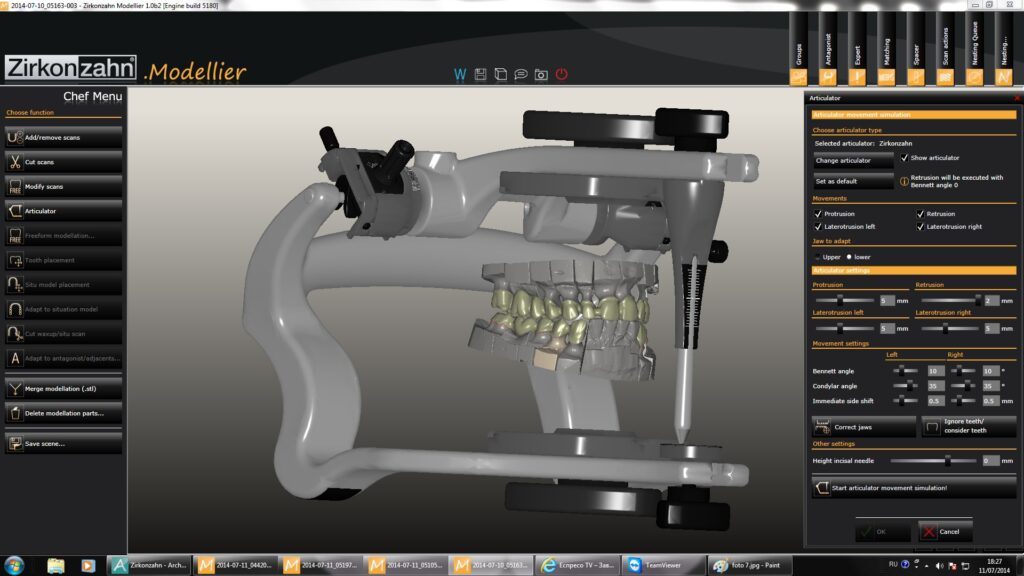
Task: Switch to TeamViewer in taskbar
Action: pos(663,565)
